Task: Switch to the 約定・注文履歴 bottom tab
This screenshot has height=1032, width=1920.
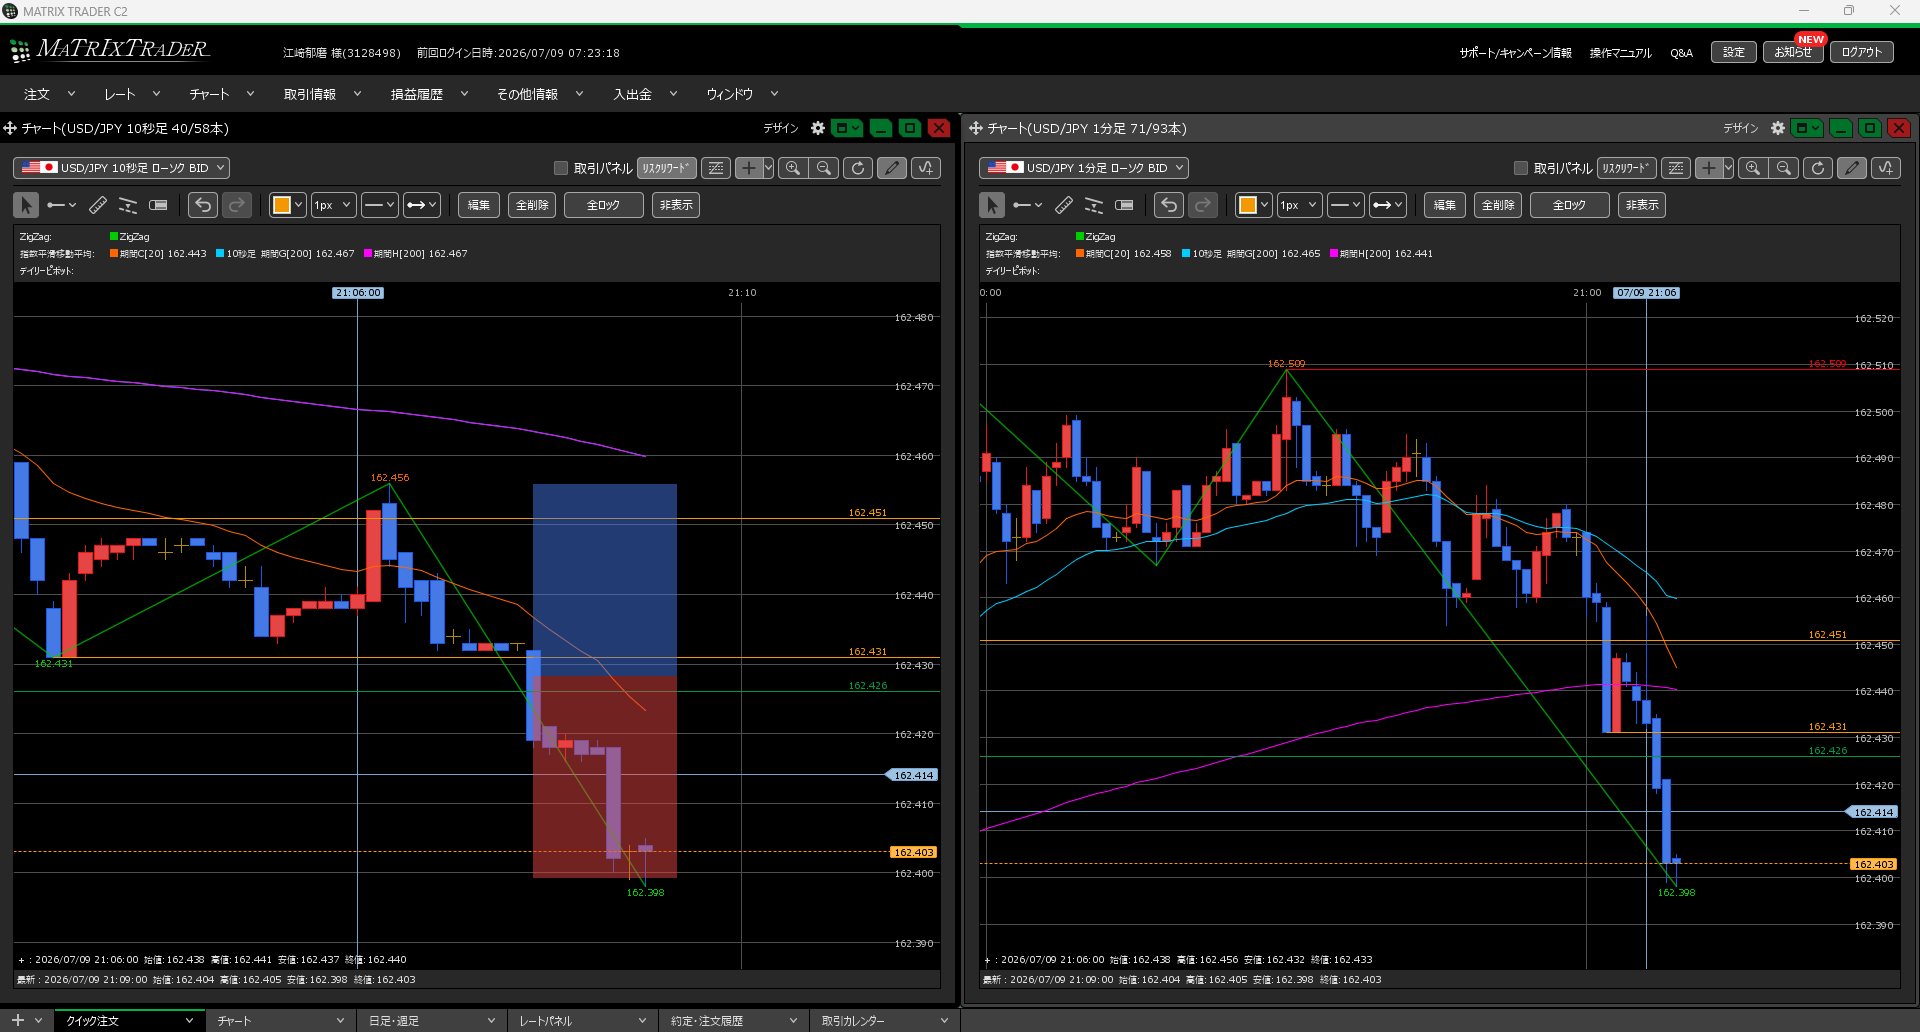Action: [733, 1020]
